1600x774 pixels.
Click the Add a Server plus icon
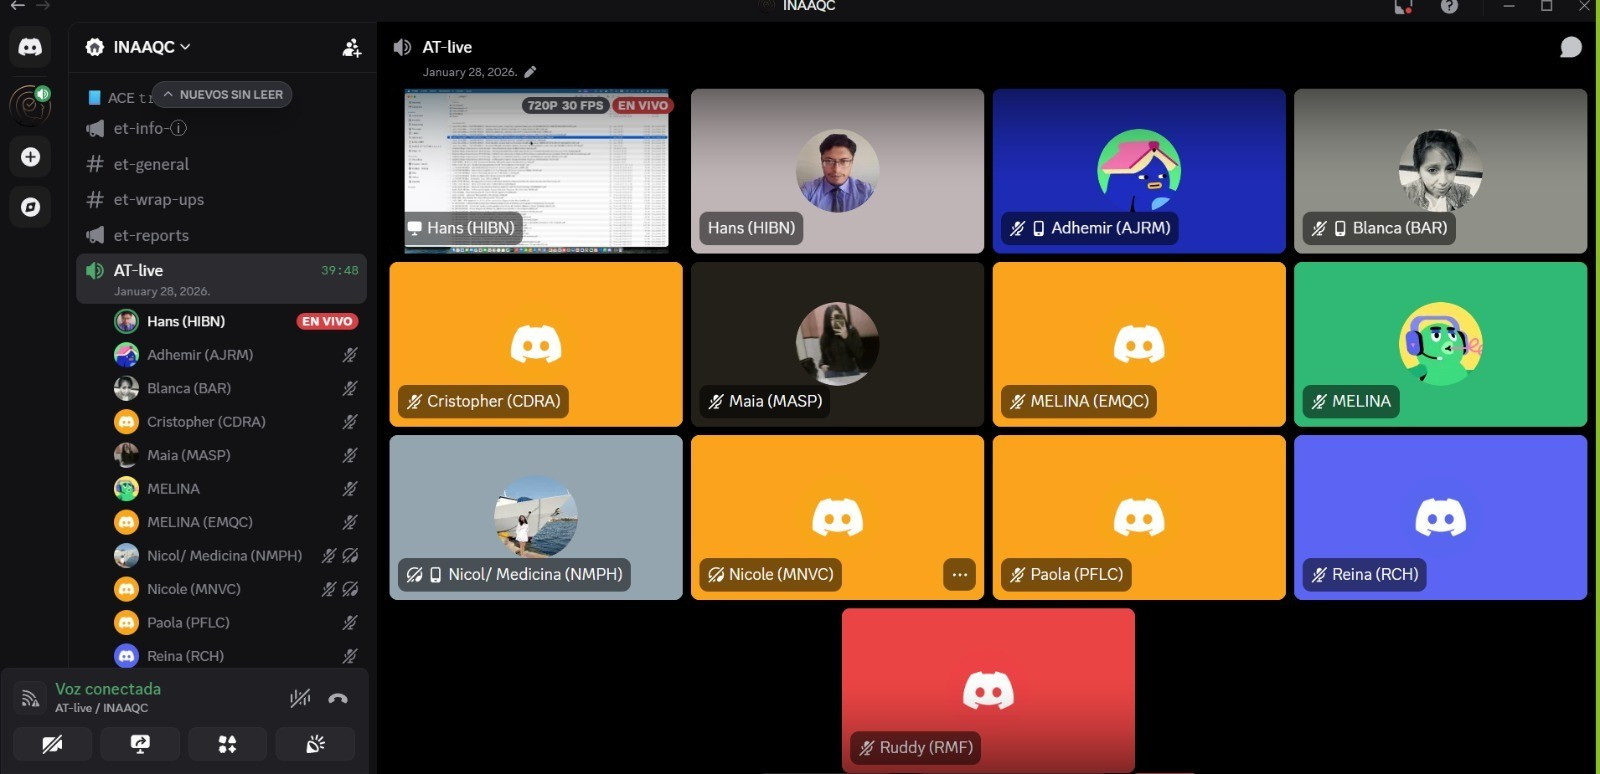[30, 157]
